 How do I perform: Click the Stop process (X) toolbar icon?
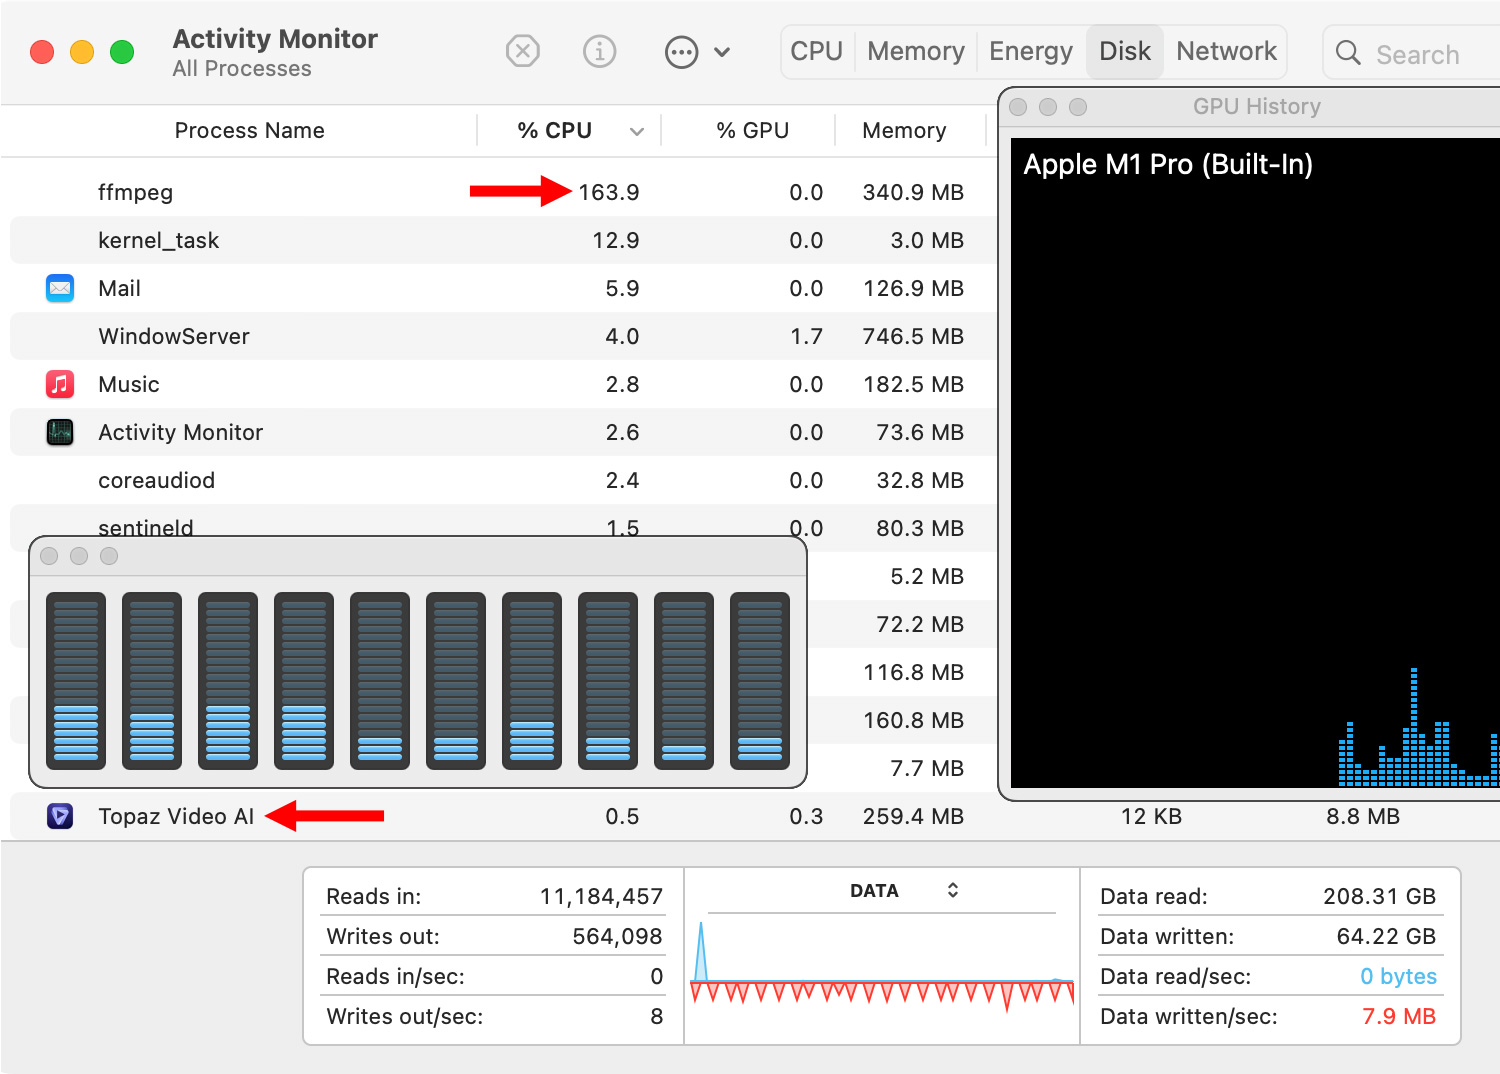click(523, 51)
